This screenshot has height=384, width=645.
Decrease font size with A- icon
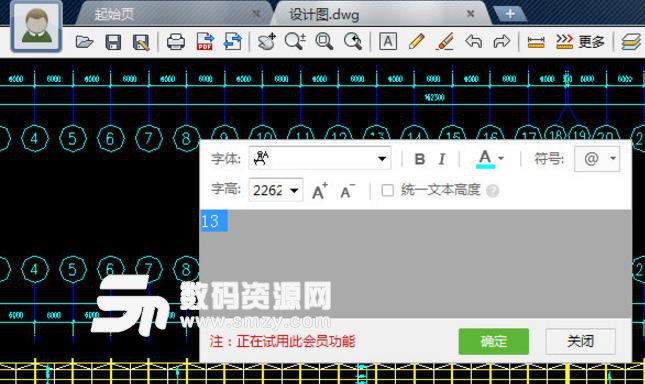click(x=348, y=191)
